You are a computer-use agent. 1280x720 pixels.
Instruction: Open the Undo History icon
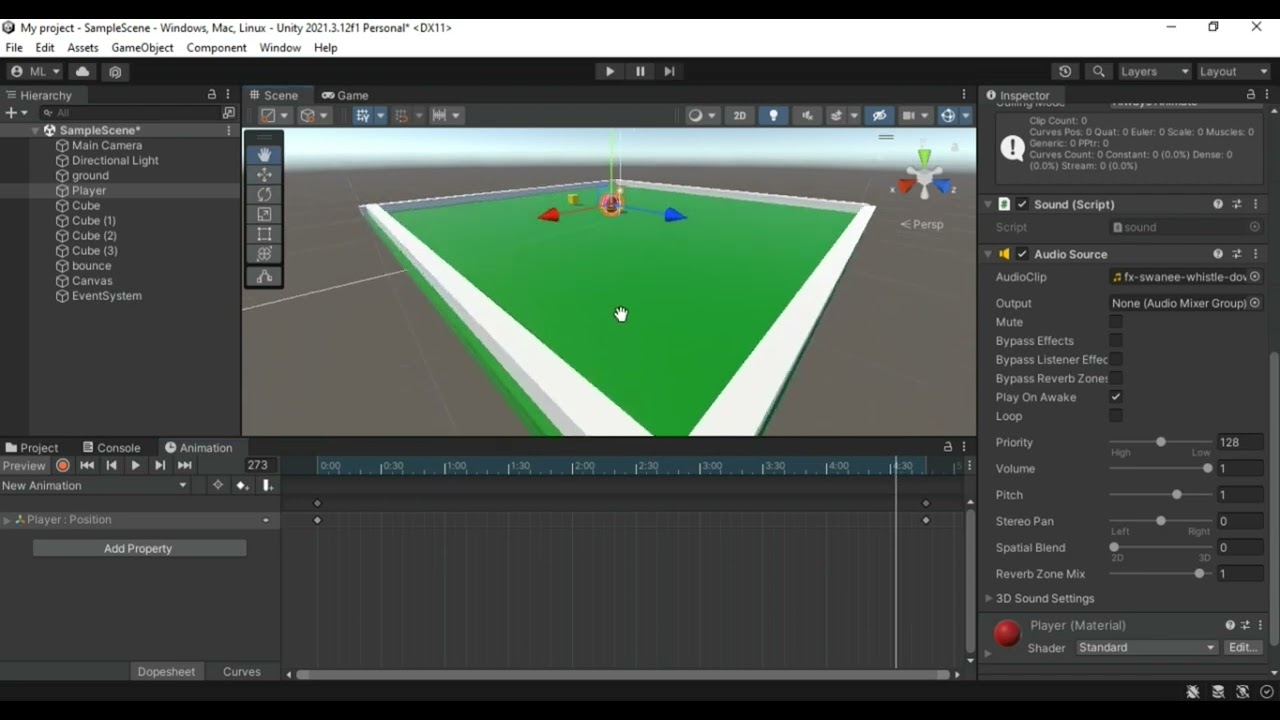[x=1065, y=72]
